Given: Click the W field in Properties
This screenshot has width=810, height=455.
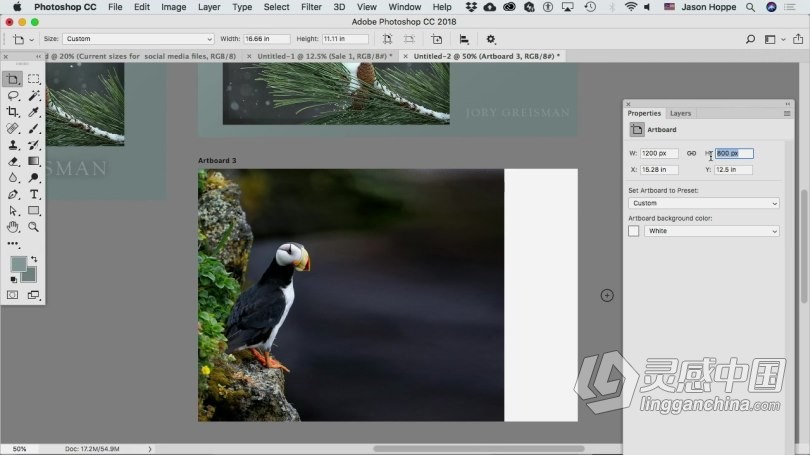Looking at the screenshot, I should point(659,153).
